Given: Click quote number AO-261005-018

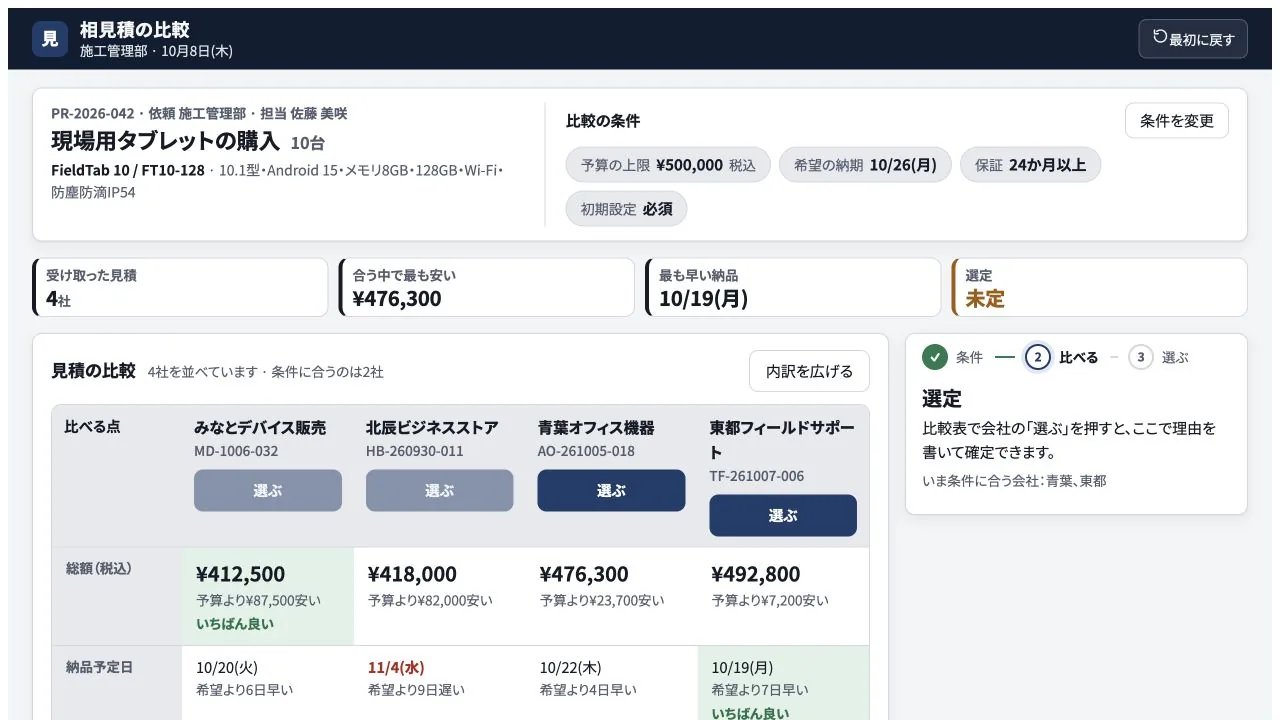Looking at the screenshot, I should point(587,451).
